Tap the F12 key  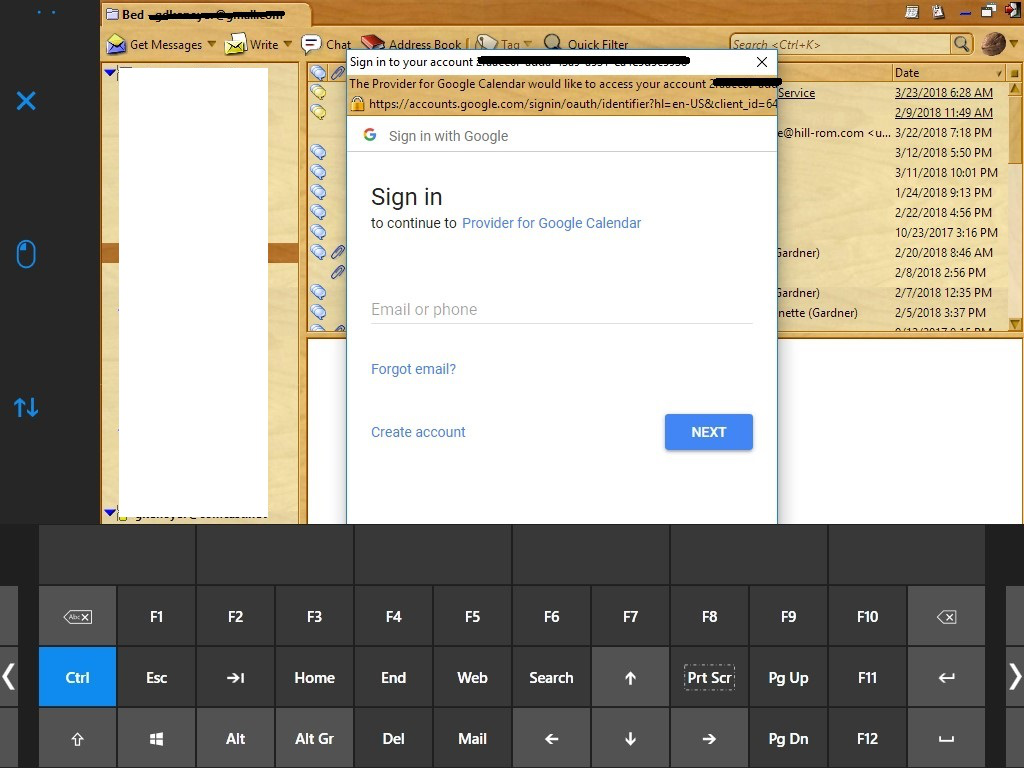click(x=867, y=739)
